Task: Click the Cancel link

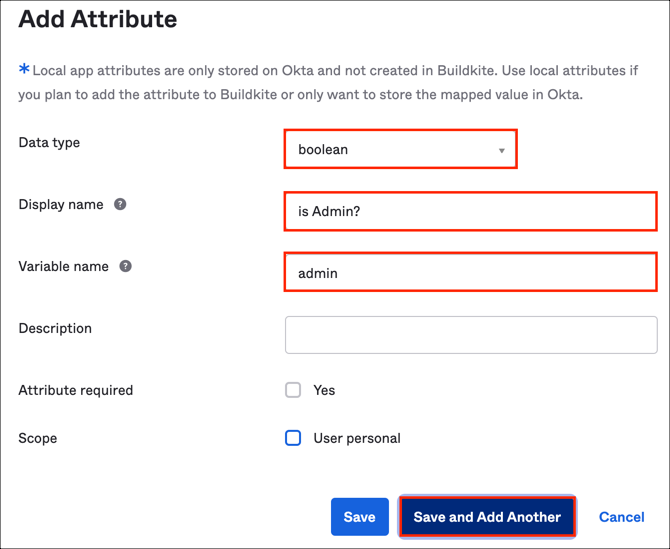Action: (621, 517)
